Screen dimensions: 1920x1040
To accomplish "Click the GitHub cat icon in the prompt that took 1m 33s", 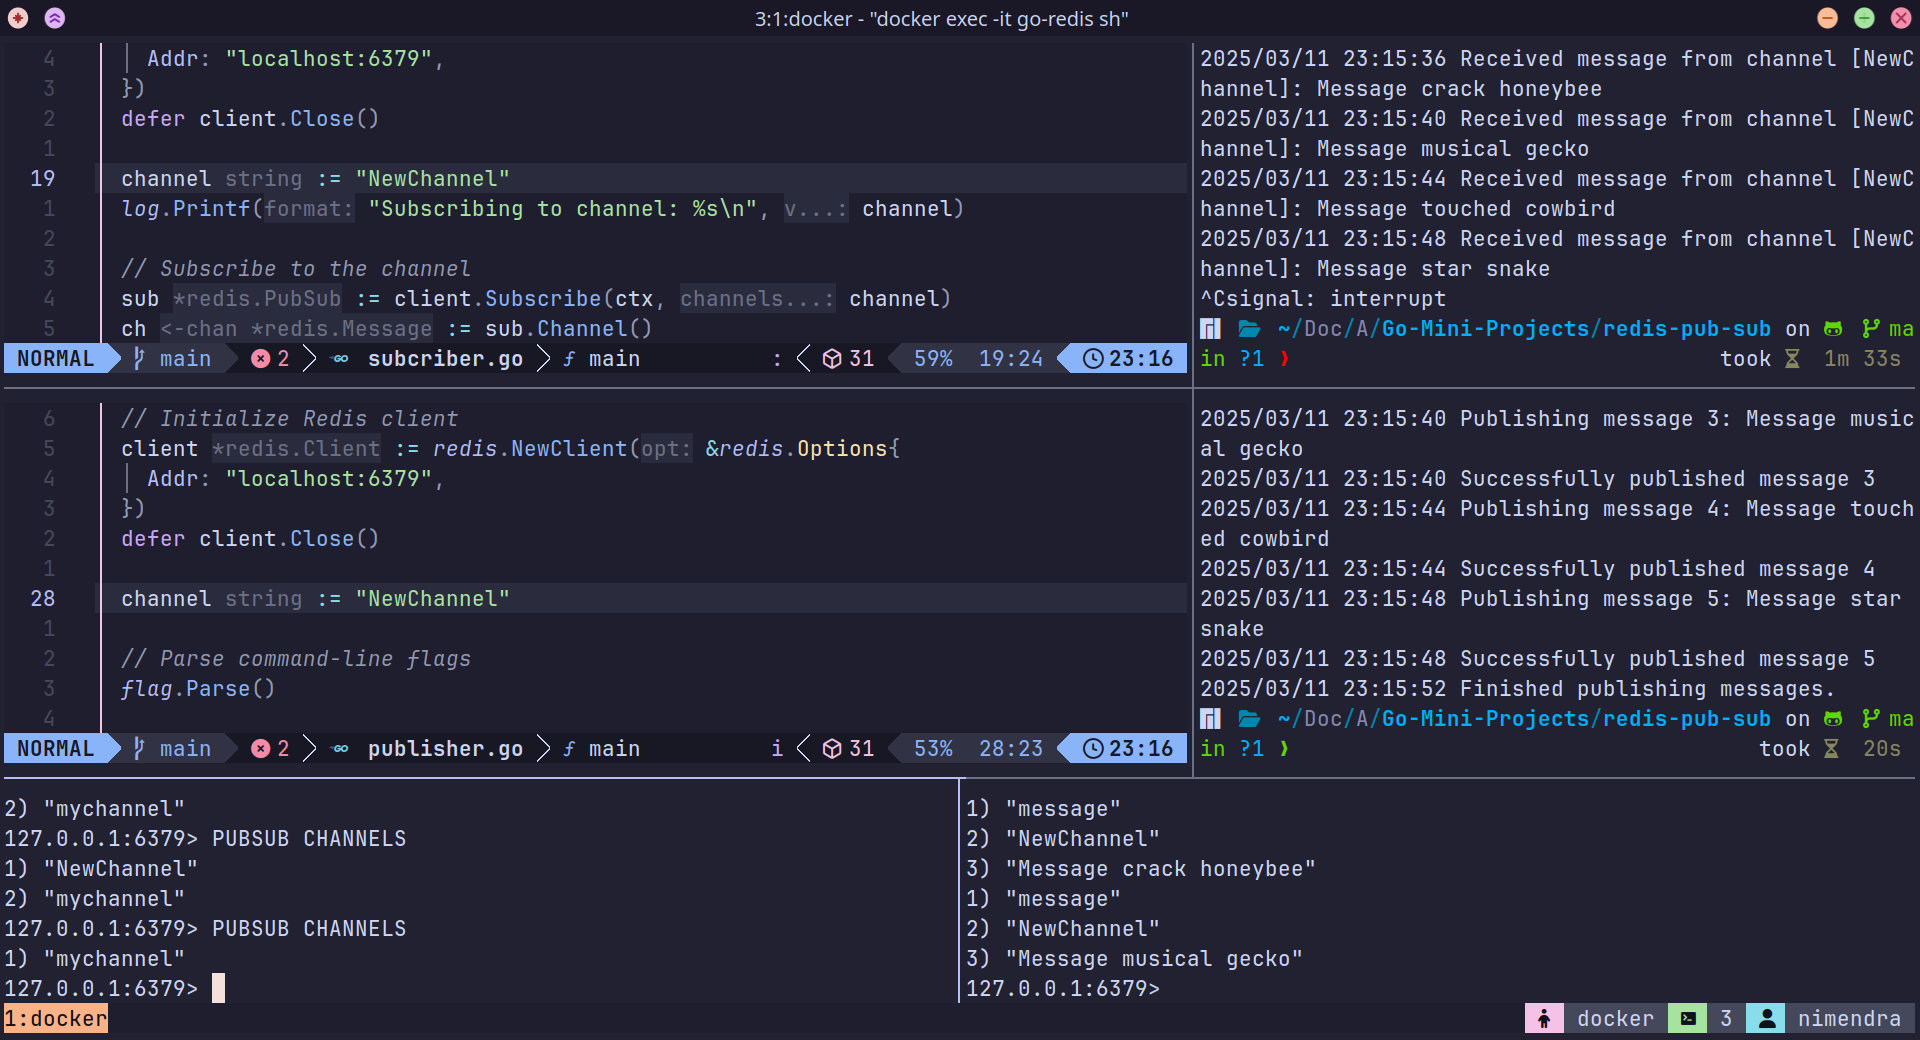I will click(1833, 328).
